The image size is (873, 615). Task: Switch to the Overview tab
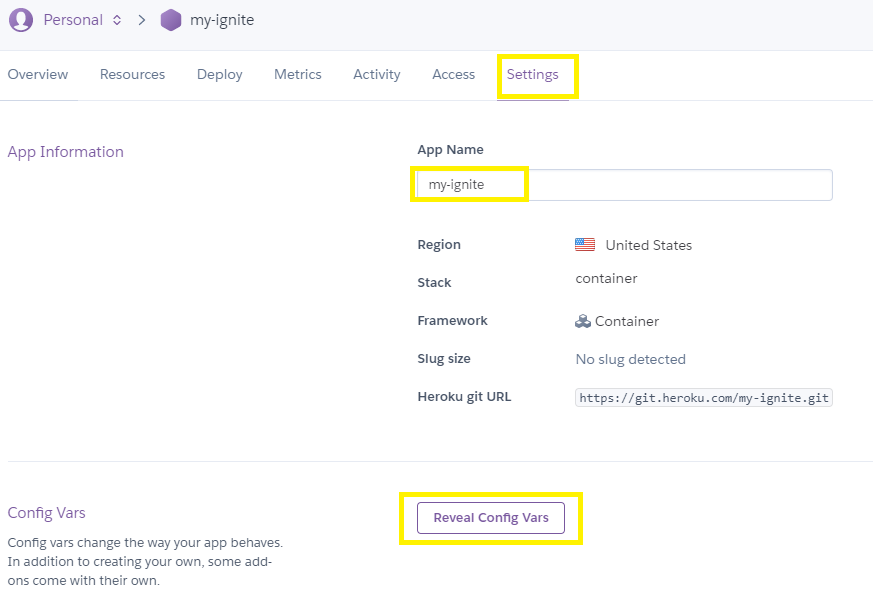(38, 75)
